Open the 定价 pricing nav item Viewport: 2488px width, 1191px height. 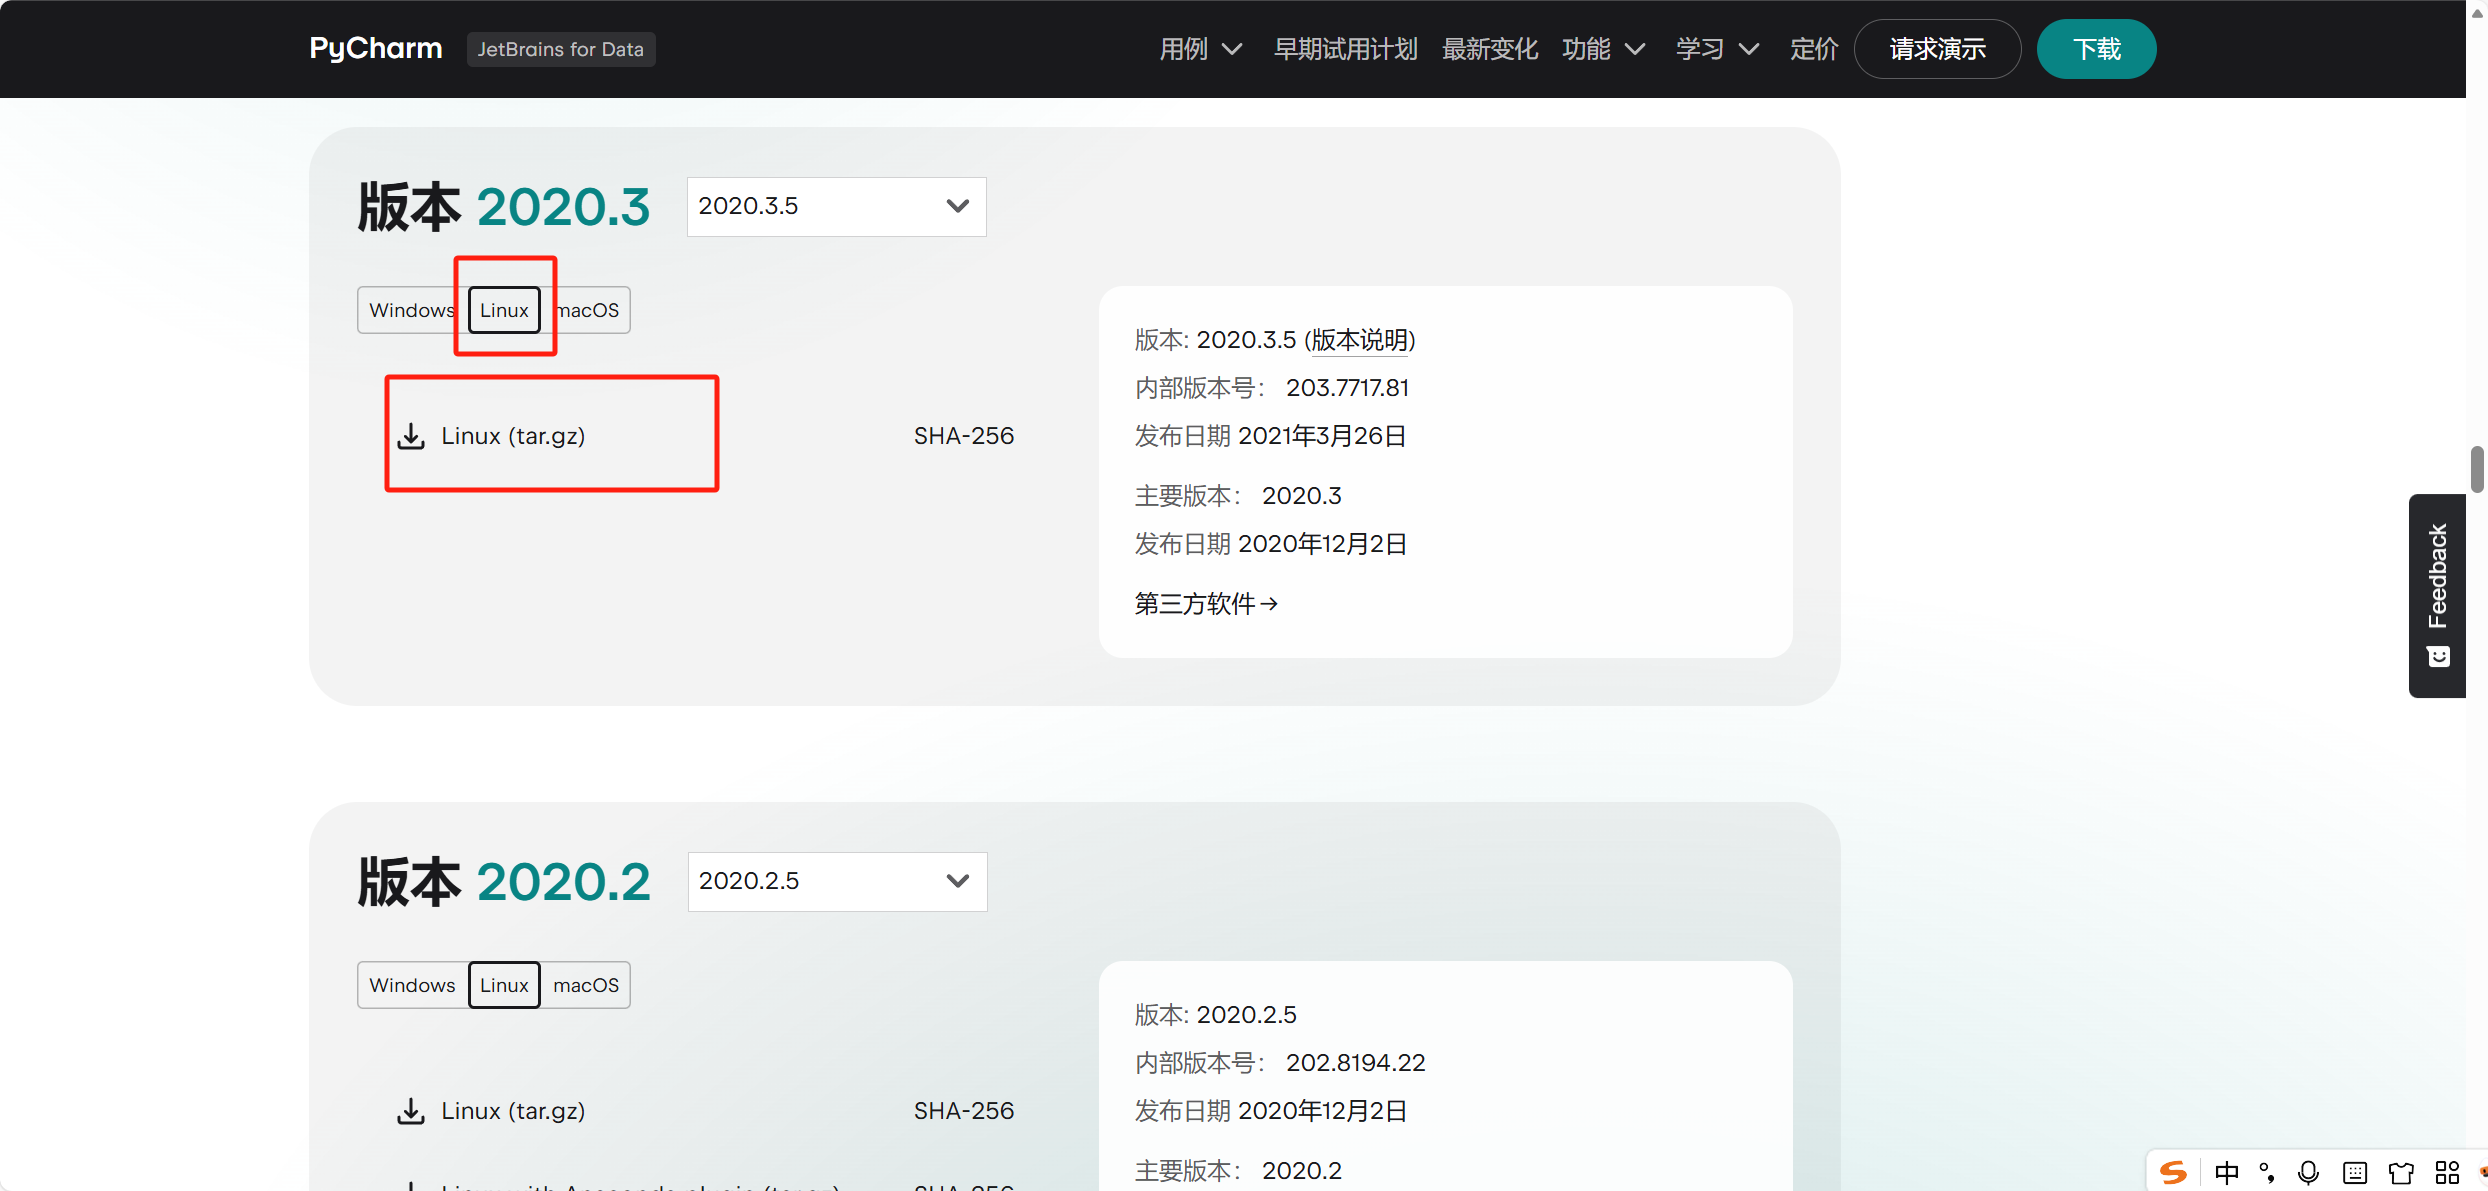pyautogui.click(x=1813, y=49)
